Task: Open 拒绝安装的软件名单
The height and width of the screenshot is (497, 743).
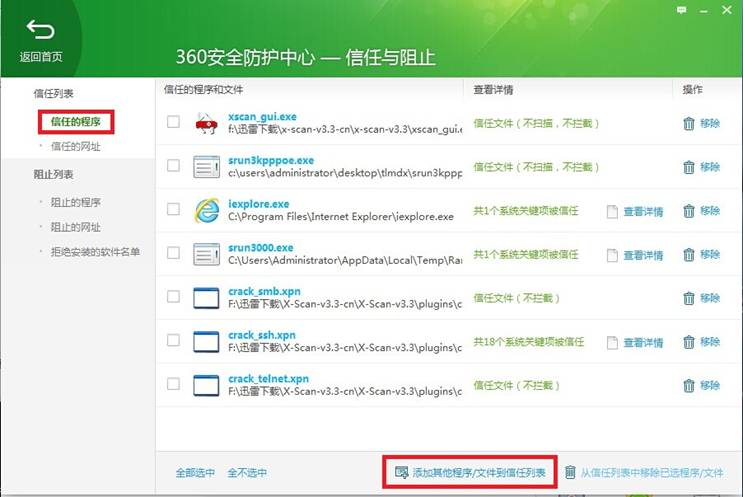Action: 95,252
